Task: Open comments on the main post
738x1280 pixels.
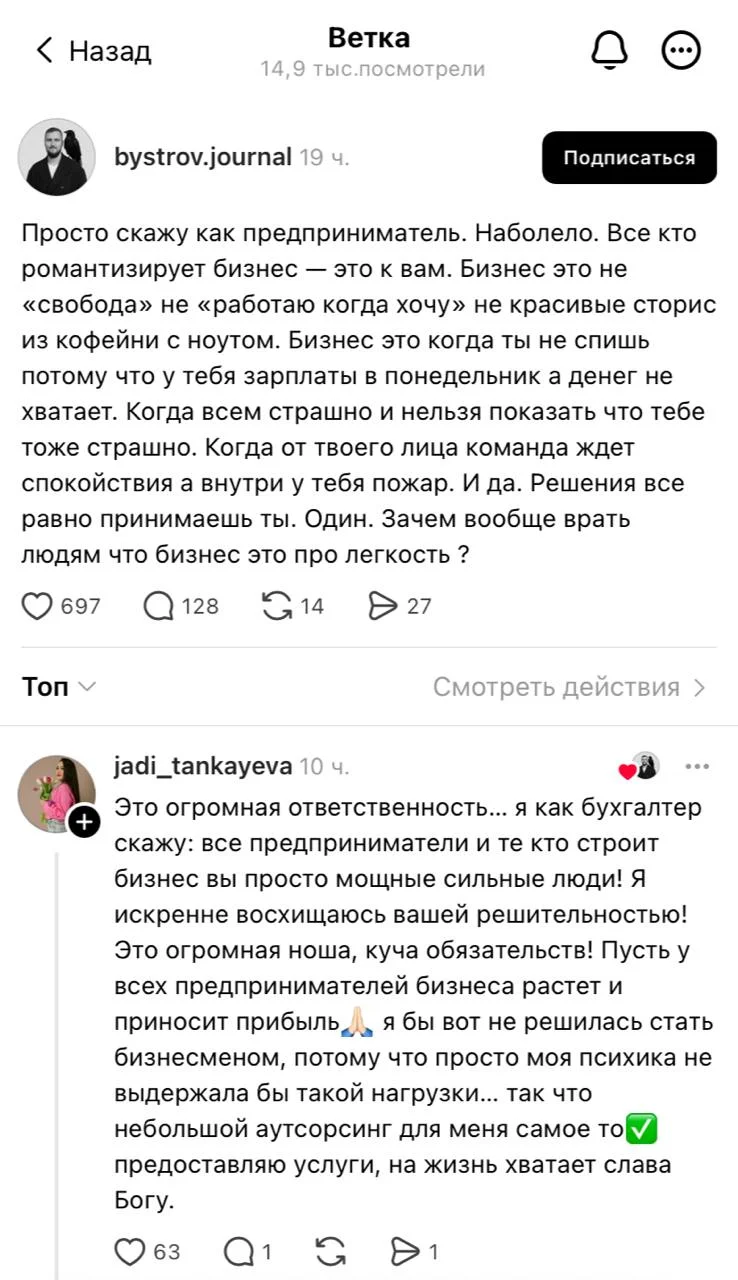Action: click(x=162, y=605)
